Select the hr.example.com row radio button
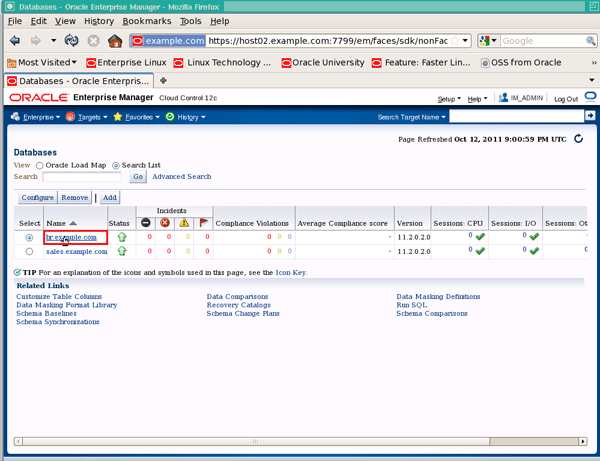 tap(29, 238)
